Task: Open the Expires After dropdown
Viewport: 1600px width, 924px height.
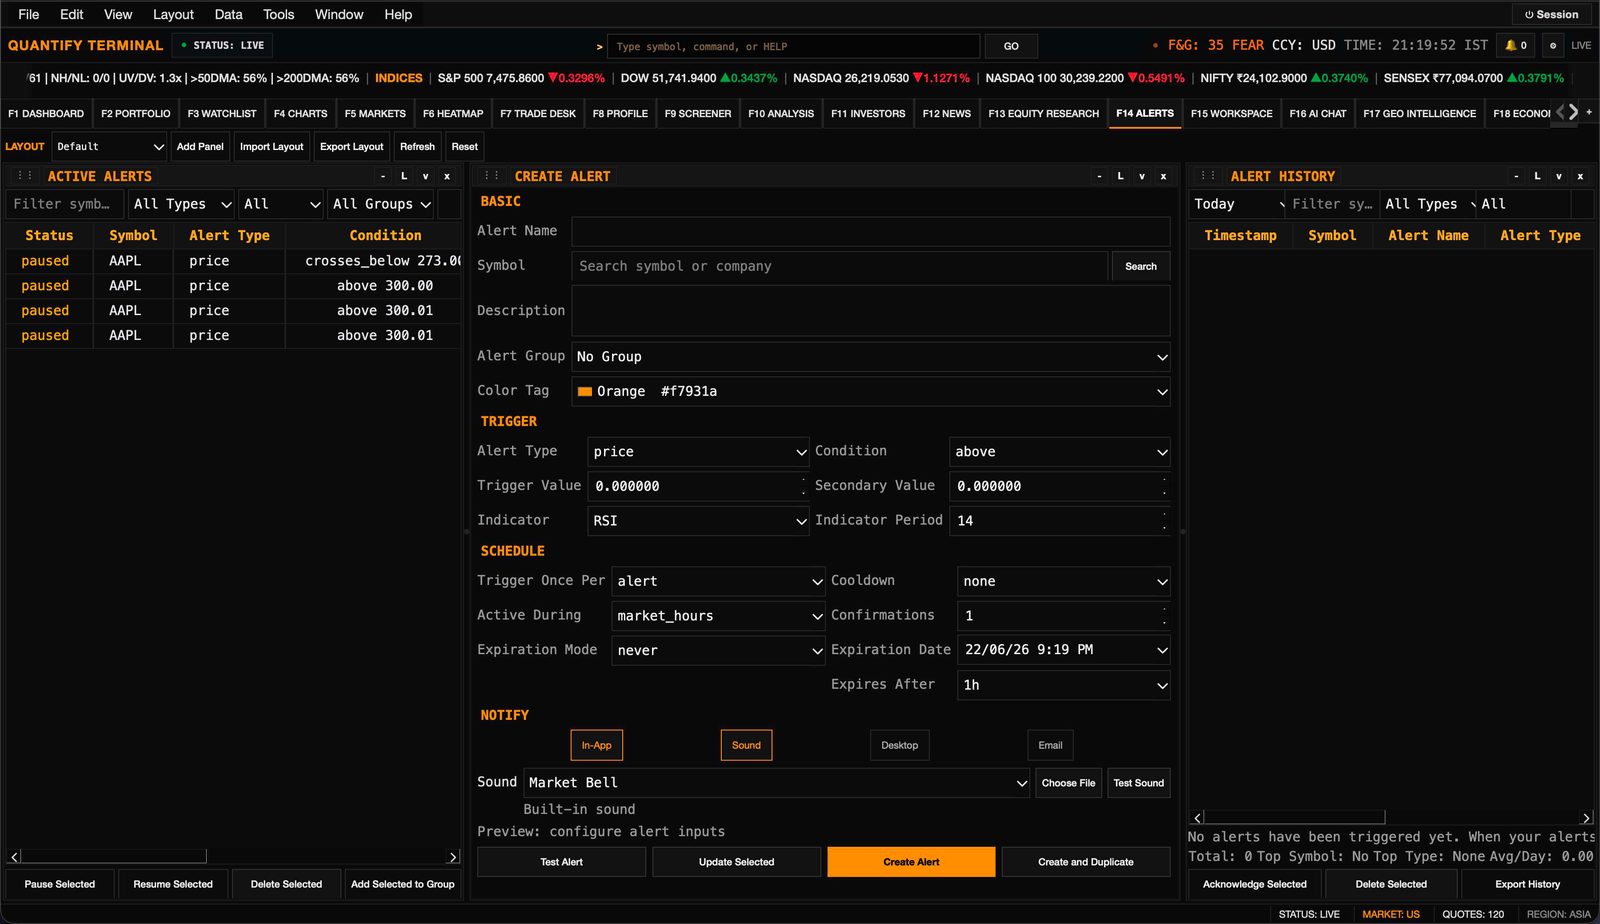Action: click(1064, 685)
